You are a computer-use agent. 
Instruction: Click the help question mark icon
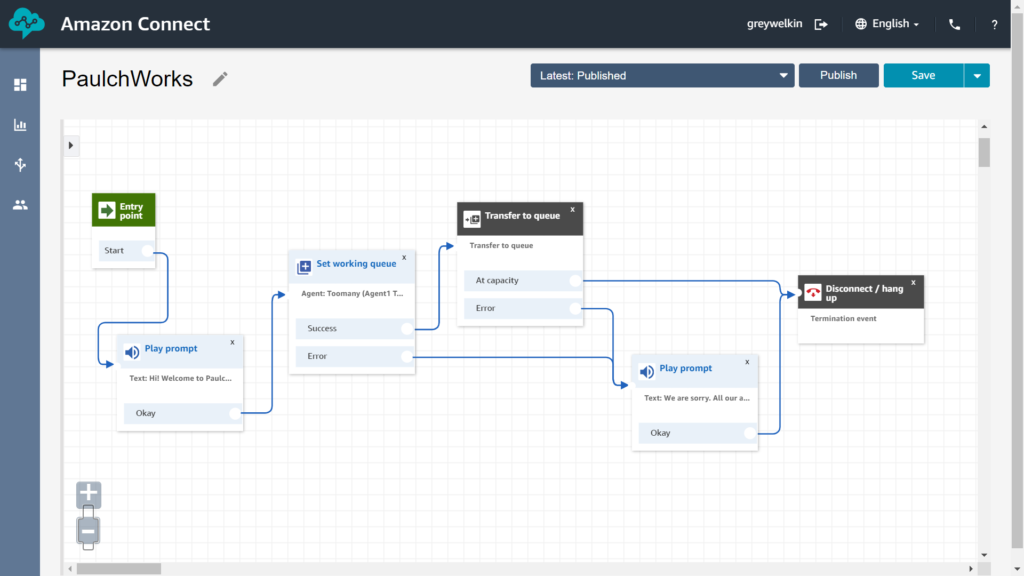[x=994, y=24]
